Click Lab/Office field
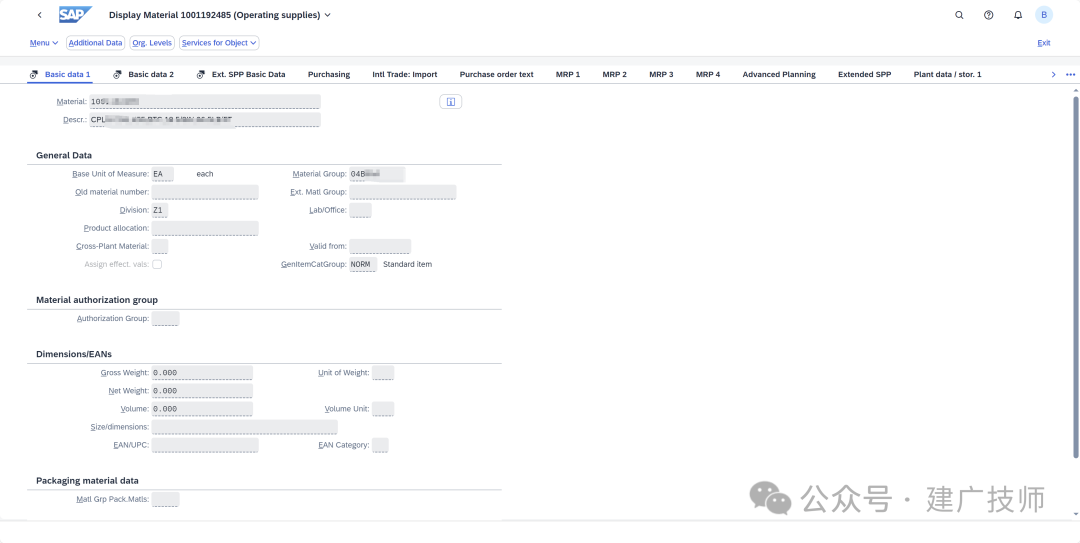Viewport: 1080px width, 543px height. [360, 210]
